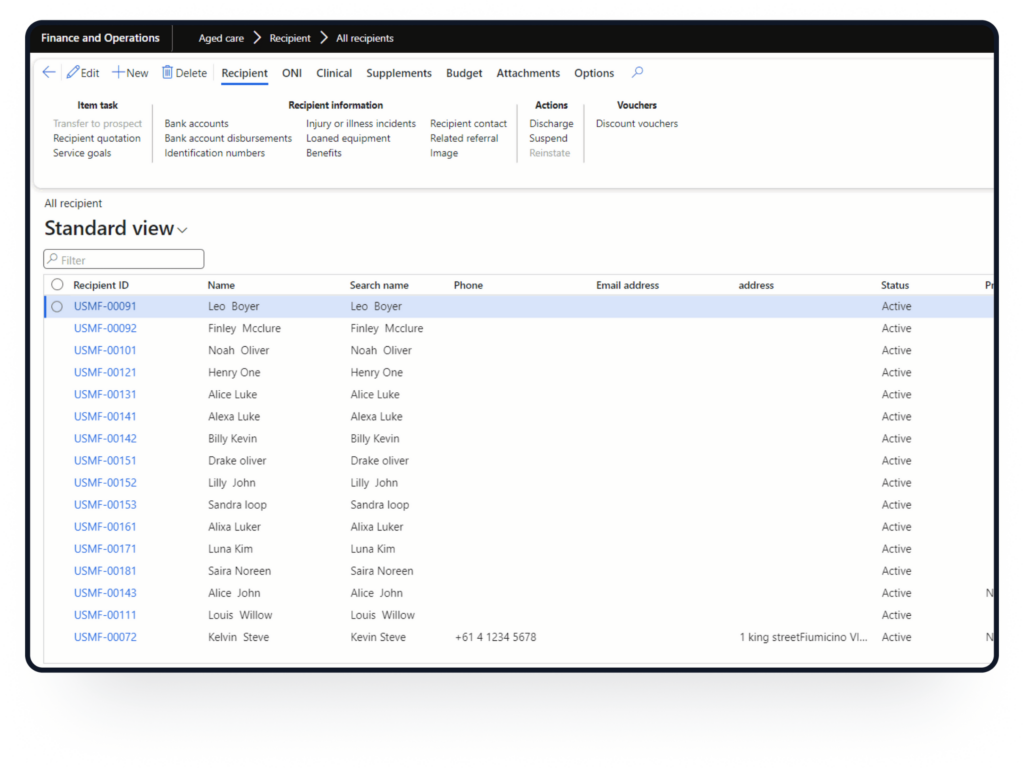Open the Supplements tab
The height and width of the screenshot is (768, 1024).
[399, 73]
